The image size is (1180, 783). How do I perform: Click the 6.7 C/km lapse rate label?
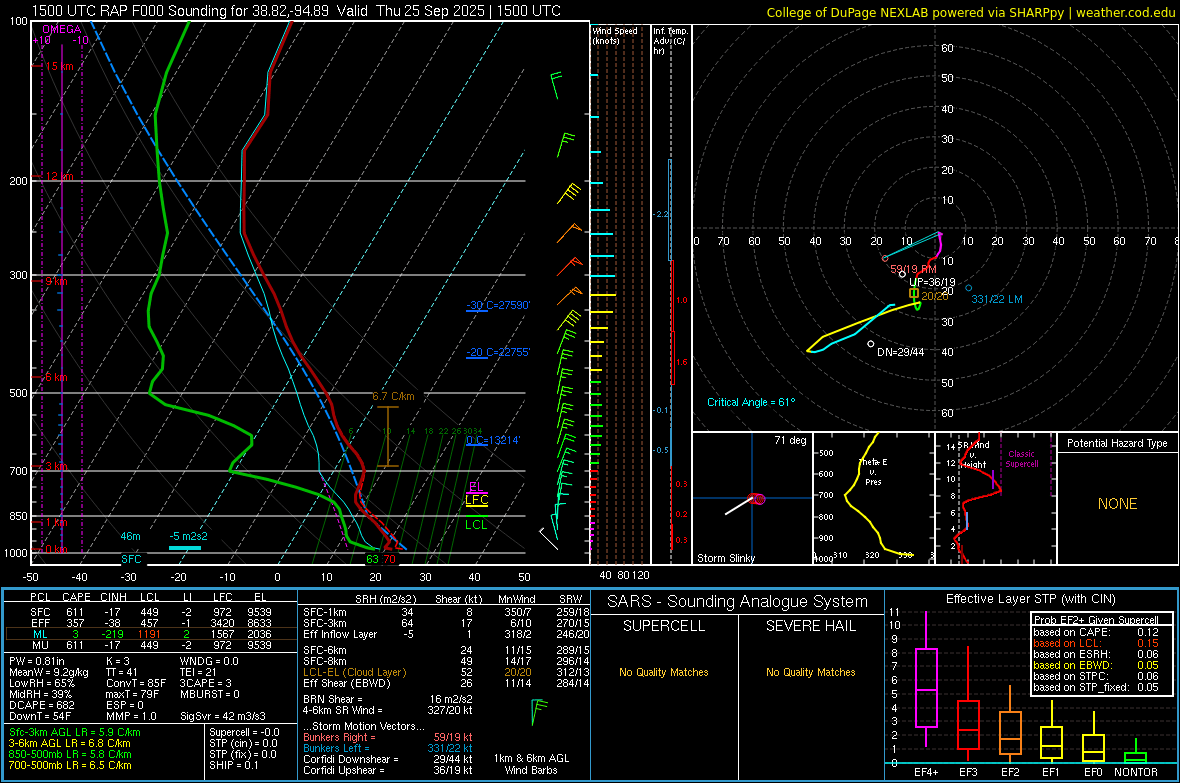pos(393,396)
